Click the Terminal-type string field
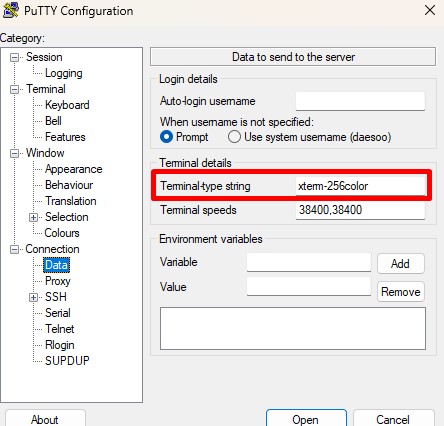Screen dimensions: 444x426 [x=360, y=186]
